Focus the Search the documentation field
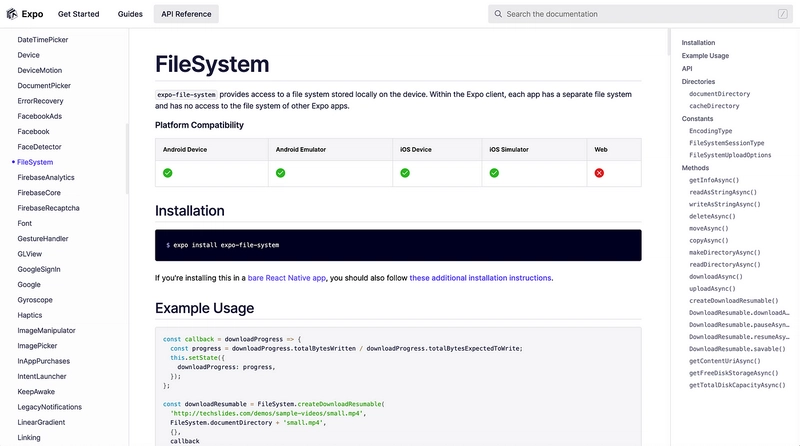Viewport: 800px width, 446px height. click(x=640, y=14)
